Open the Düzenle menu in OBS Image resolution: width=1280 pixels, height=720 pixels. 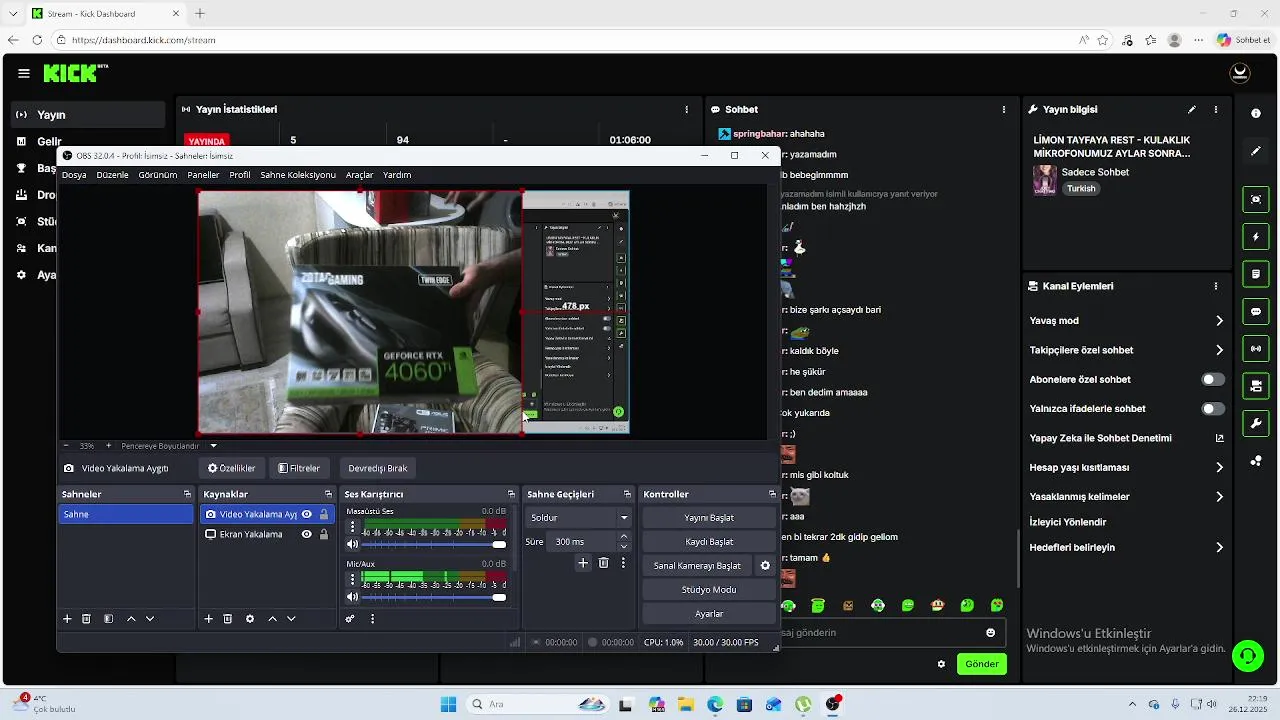[x=112, y=175]
